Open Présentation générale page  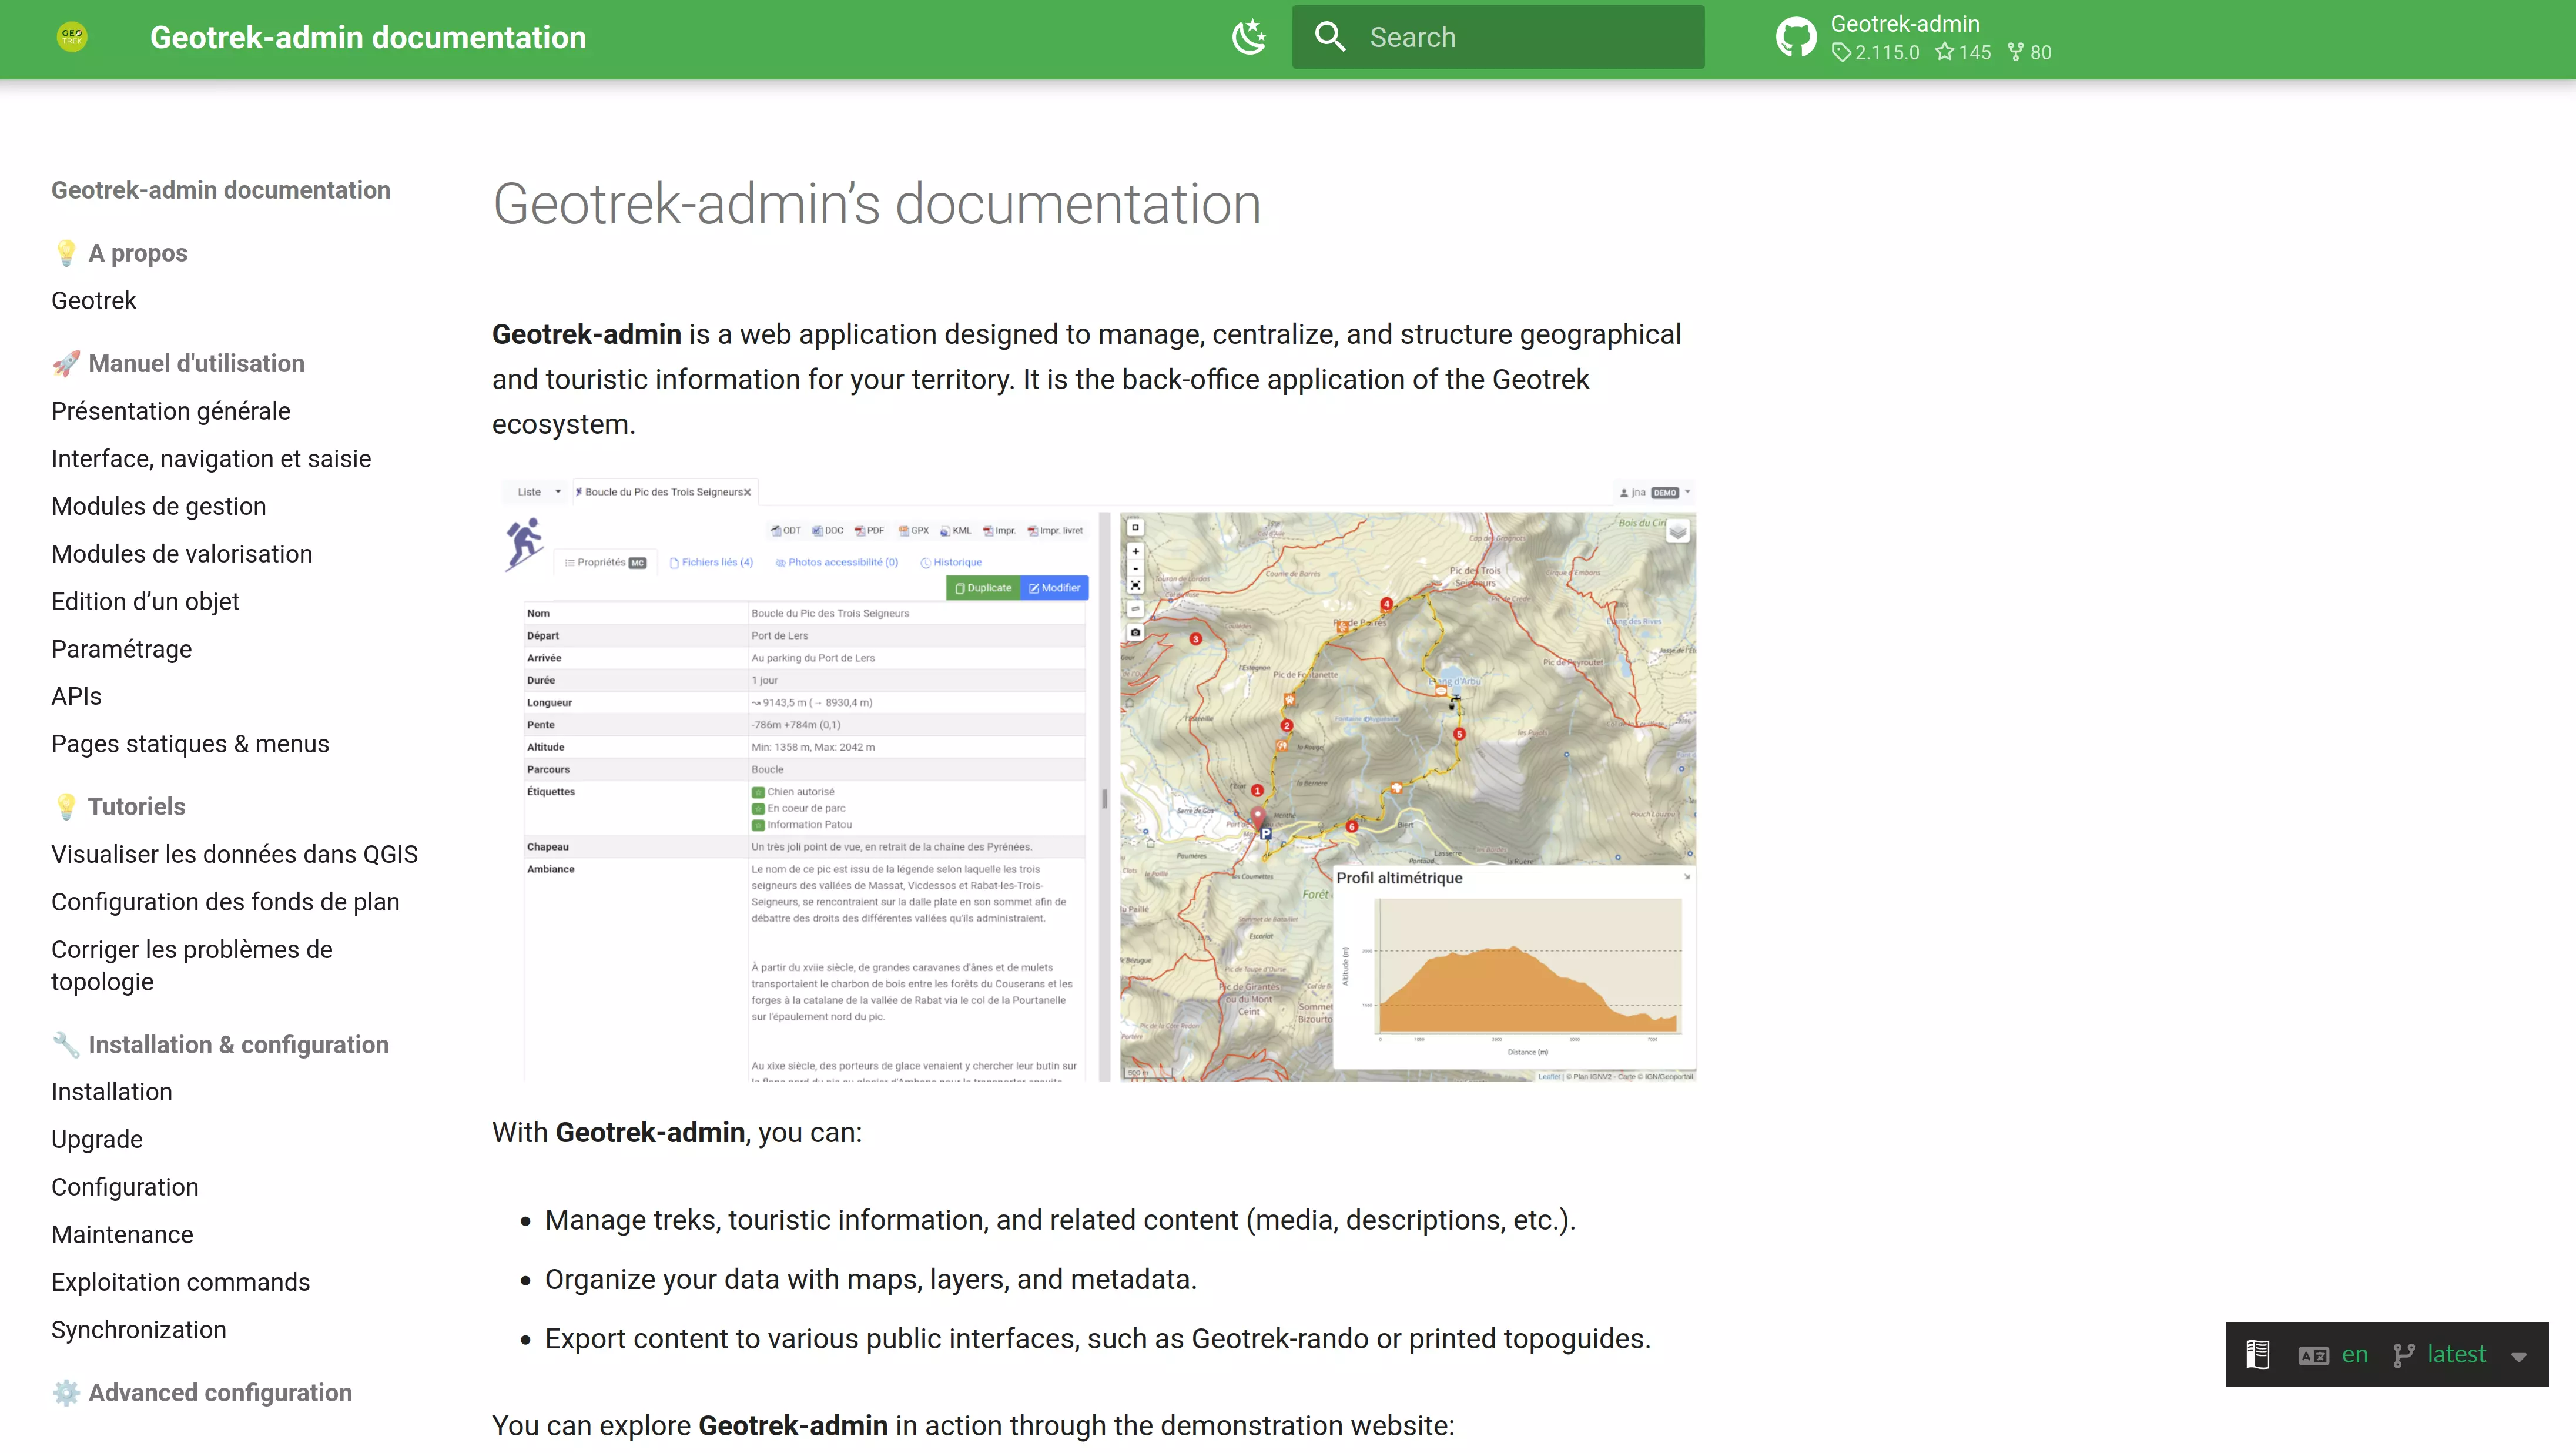pos(171,411)
